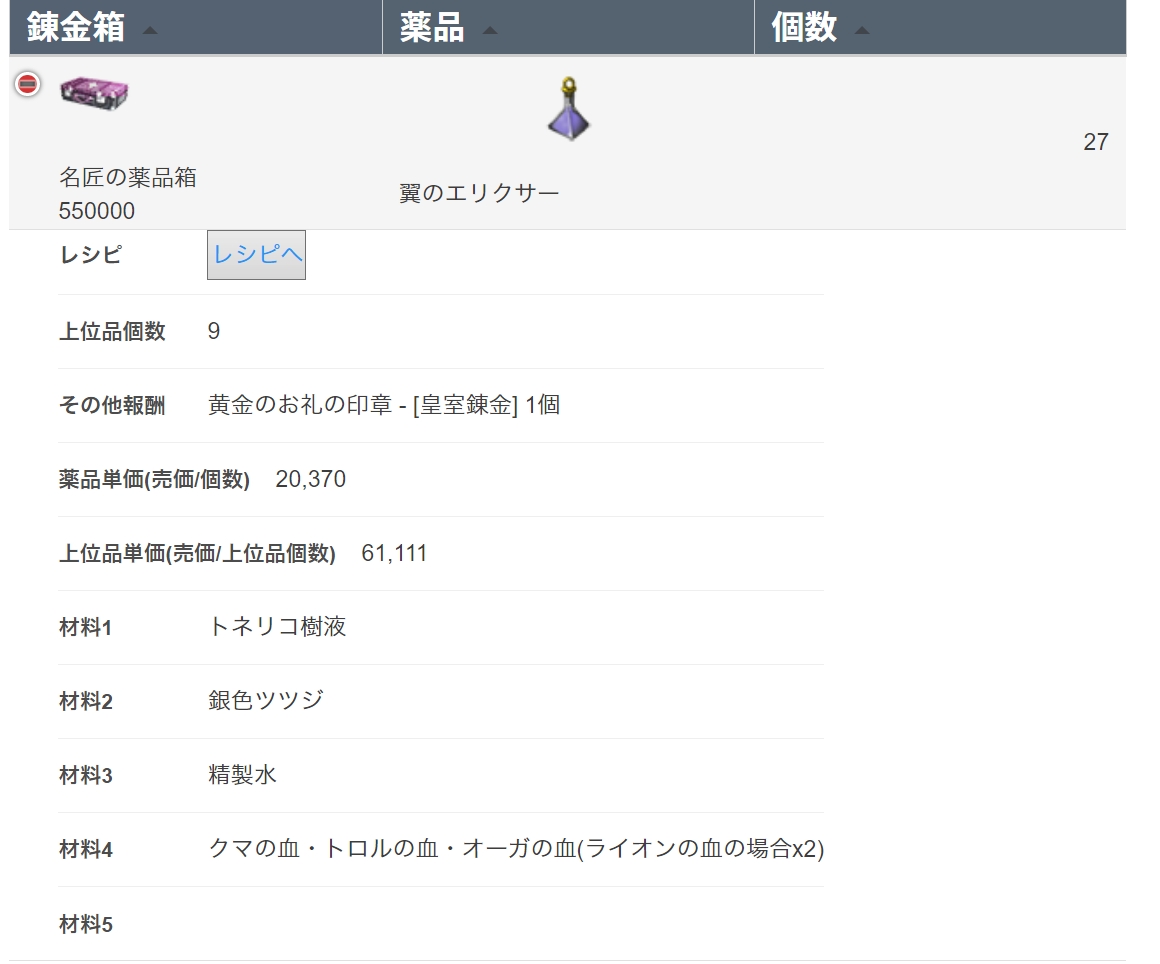Click the sort arrow beside 個数
This screenshot has height=964, width=1160.
(862, 31)
